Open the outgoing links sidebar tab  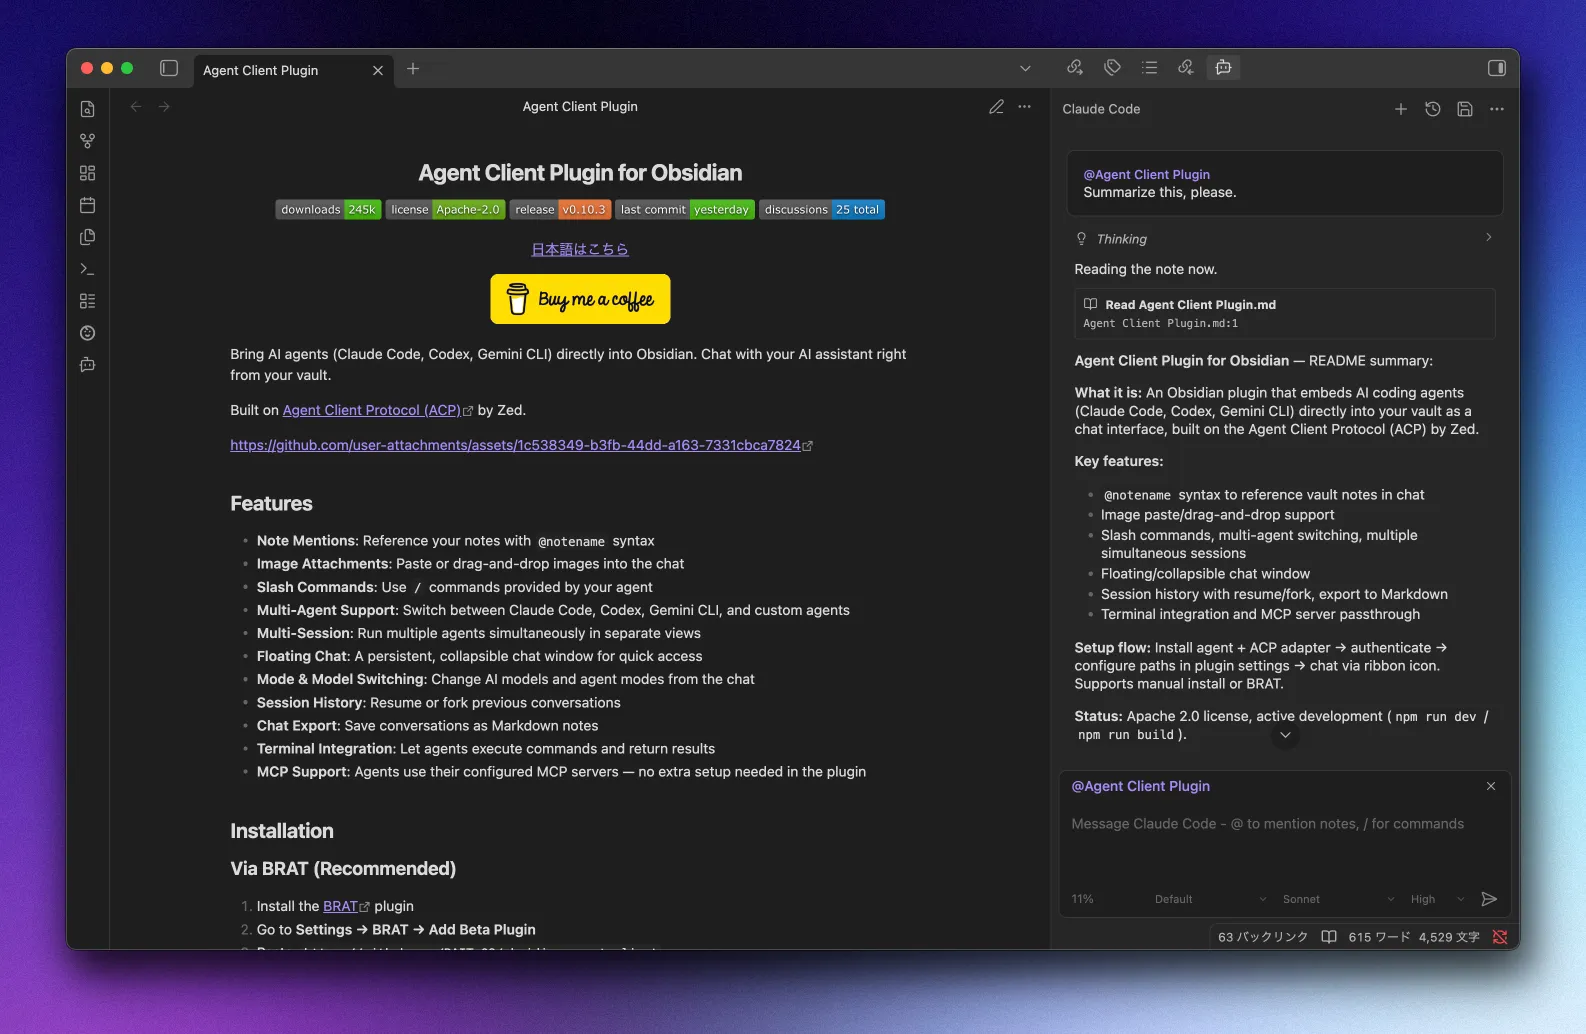point(1075,67)
